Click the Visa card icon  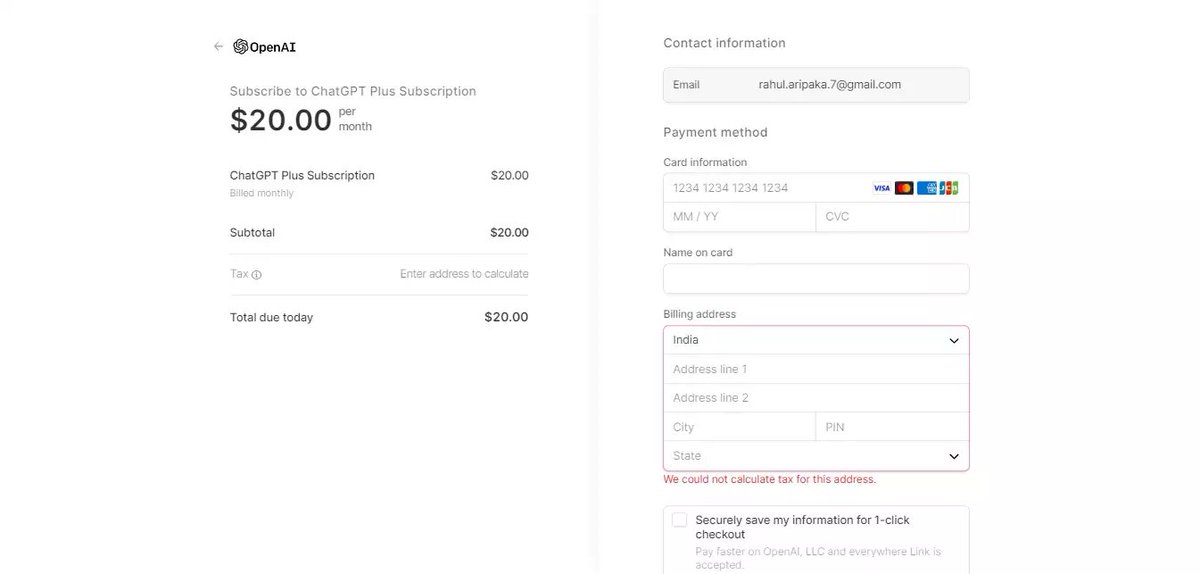coord(881,188)
